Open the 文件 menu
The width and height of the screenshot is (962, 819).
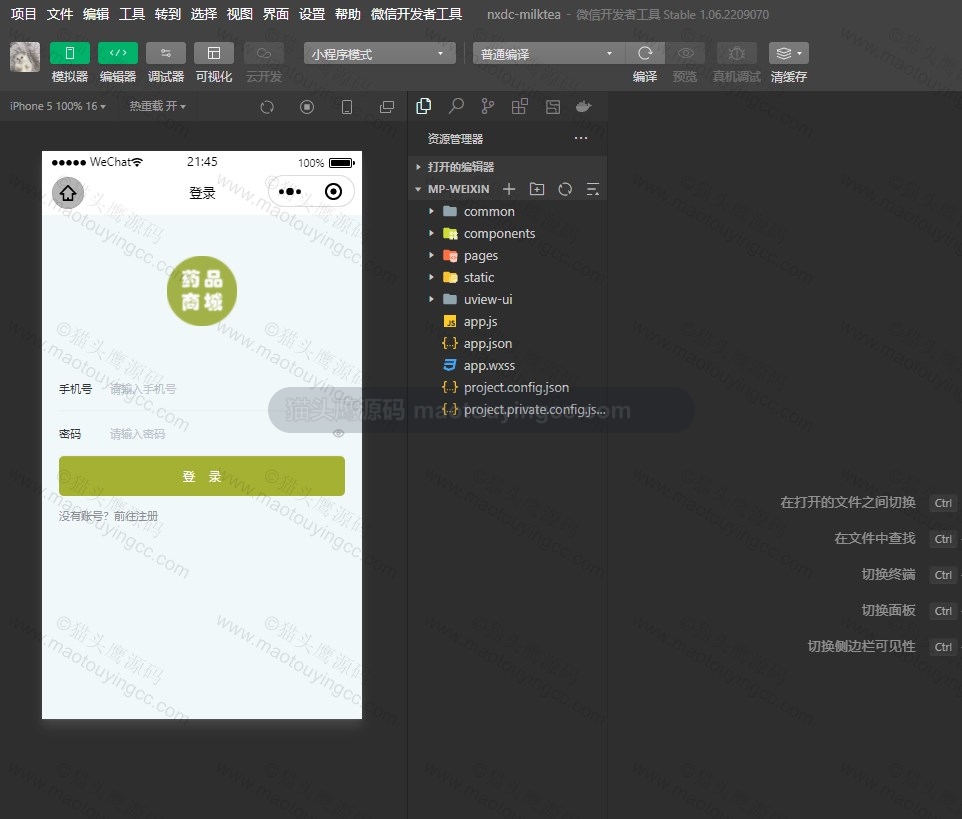60,14
